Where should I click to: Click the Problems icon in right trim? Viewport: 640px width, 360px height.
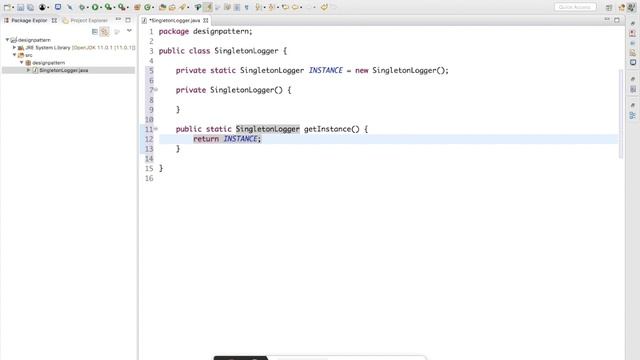[633, 33]
